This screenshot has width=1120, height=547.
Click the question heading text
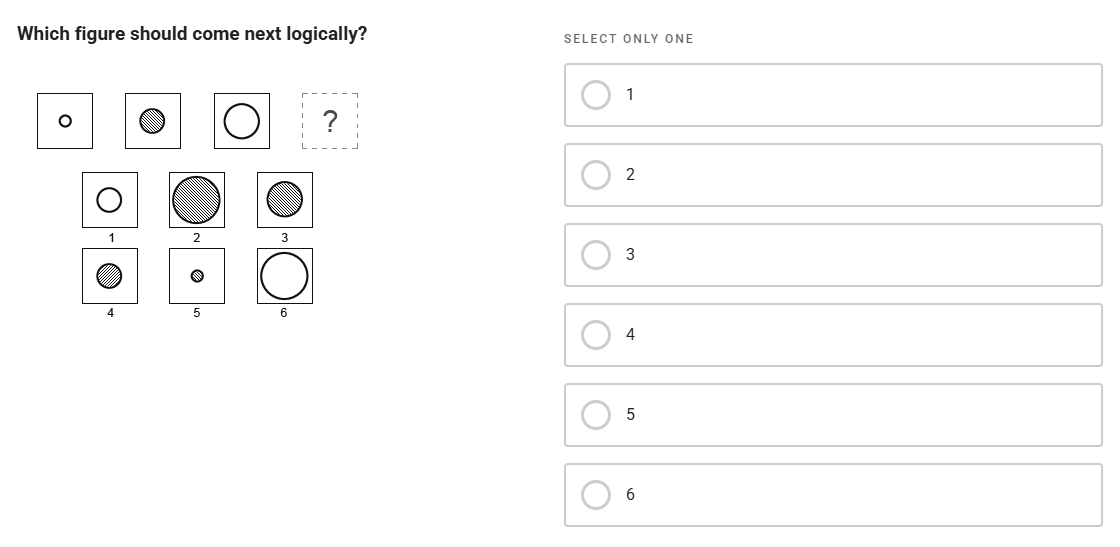(192, 34)
